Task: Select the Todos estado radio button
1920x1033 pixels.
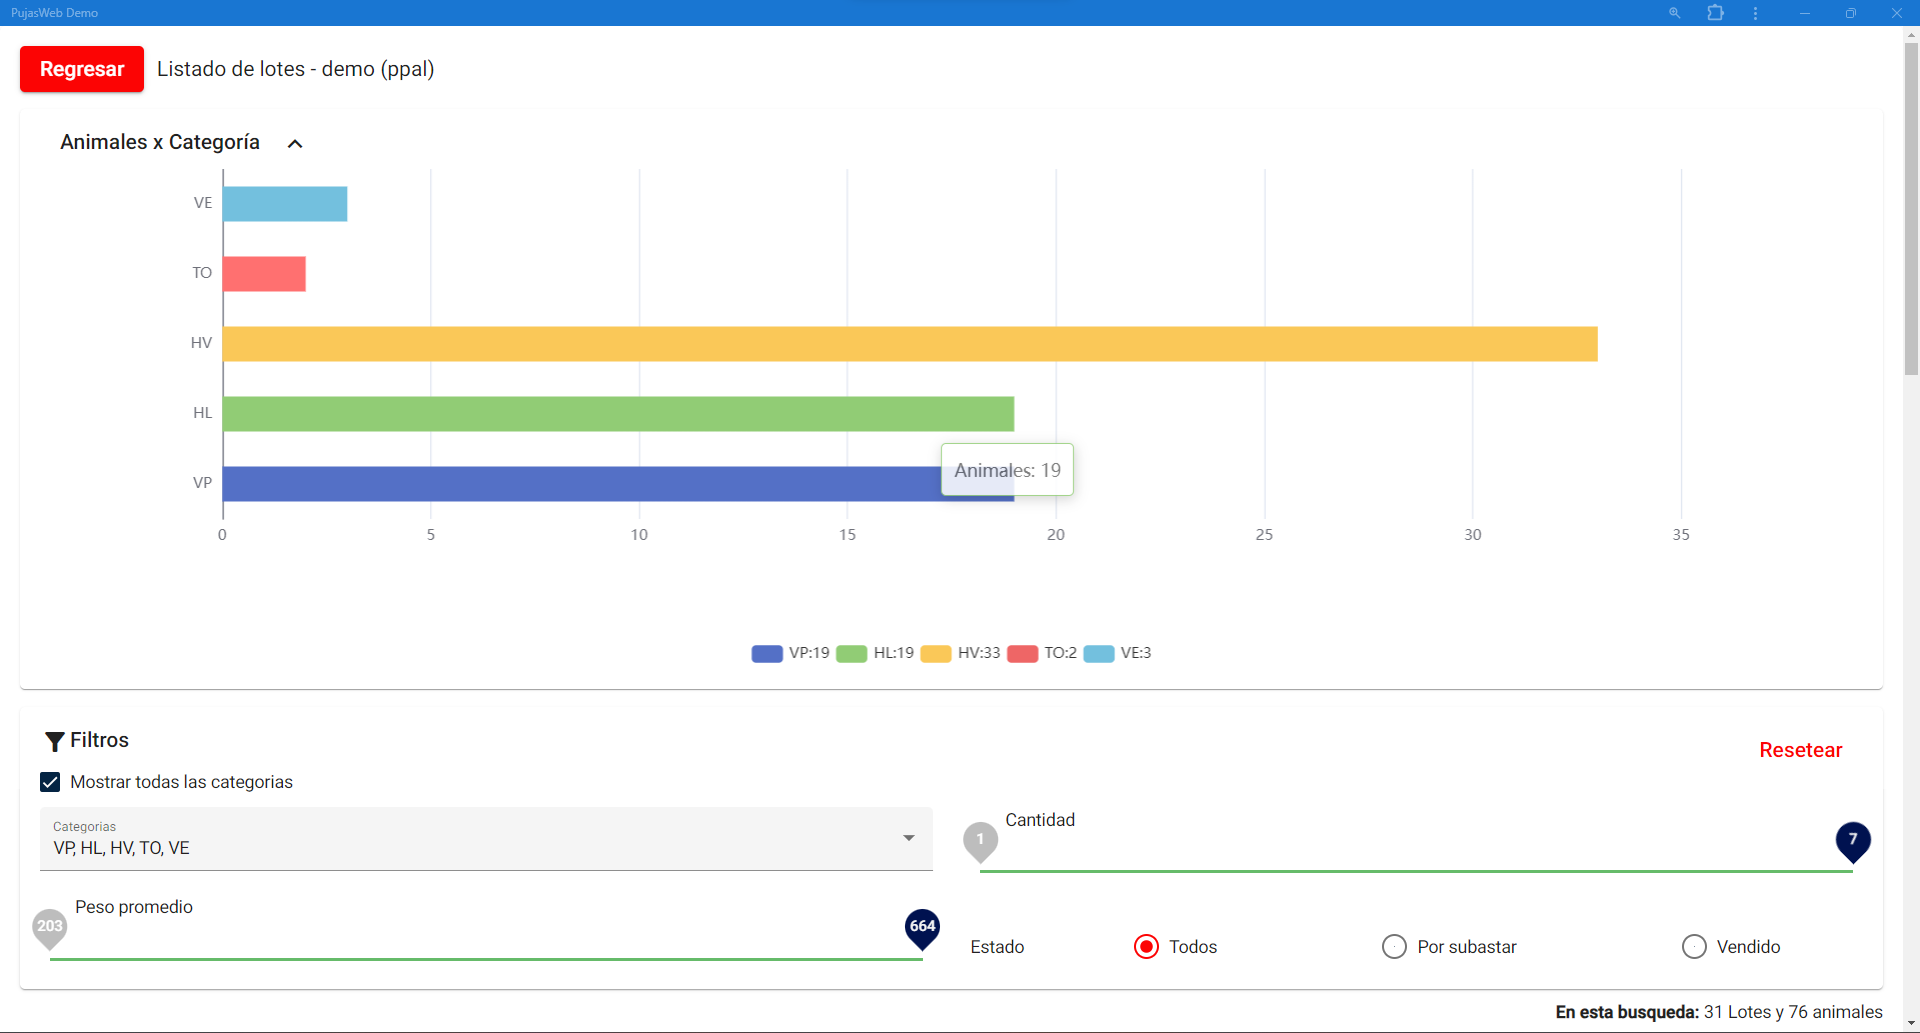Action: click(x=1146, y=946)
